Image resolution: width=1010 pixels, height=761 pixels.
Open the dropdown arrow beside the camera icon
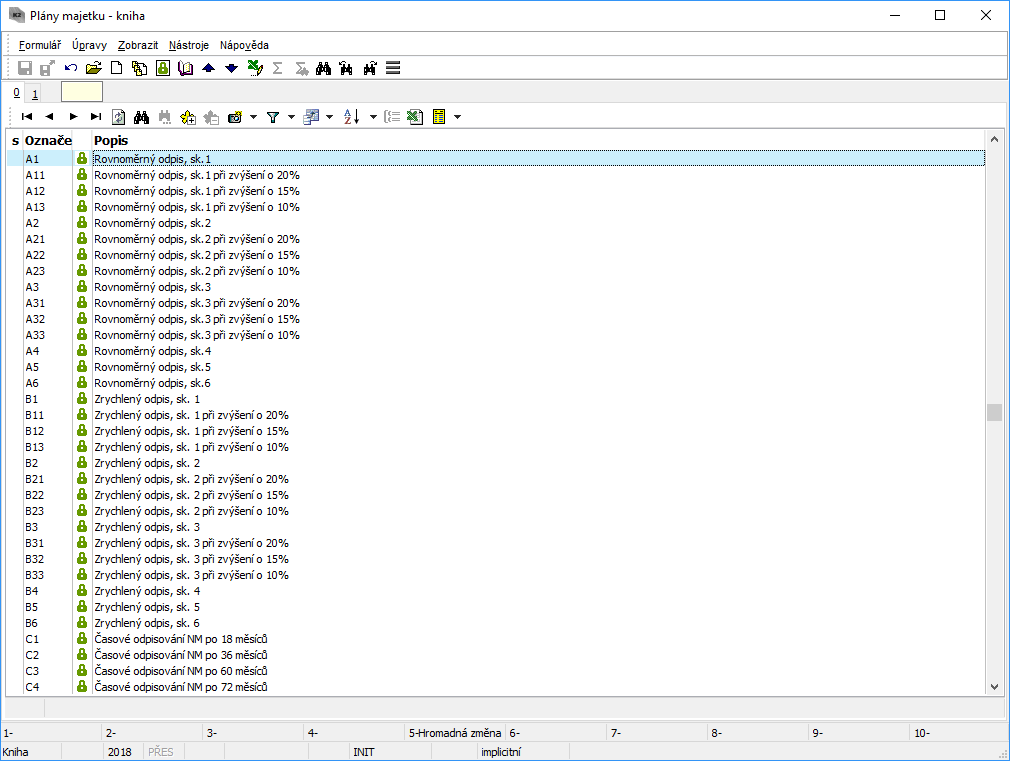253,117
